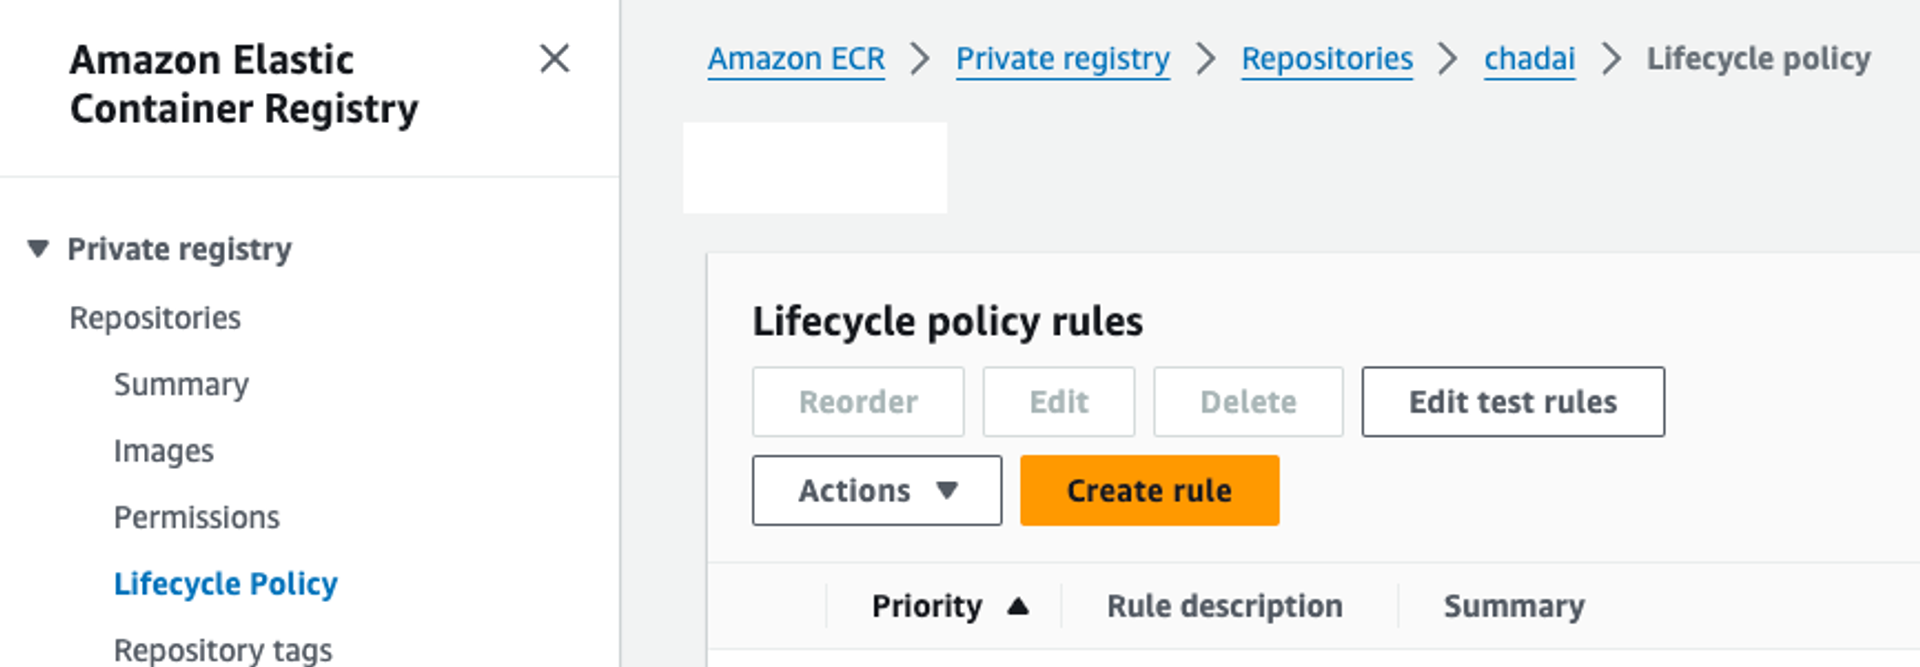Click the Delete button
1920x667 pixels.
[x=1248, y=402]
